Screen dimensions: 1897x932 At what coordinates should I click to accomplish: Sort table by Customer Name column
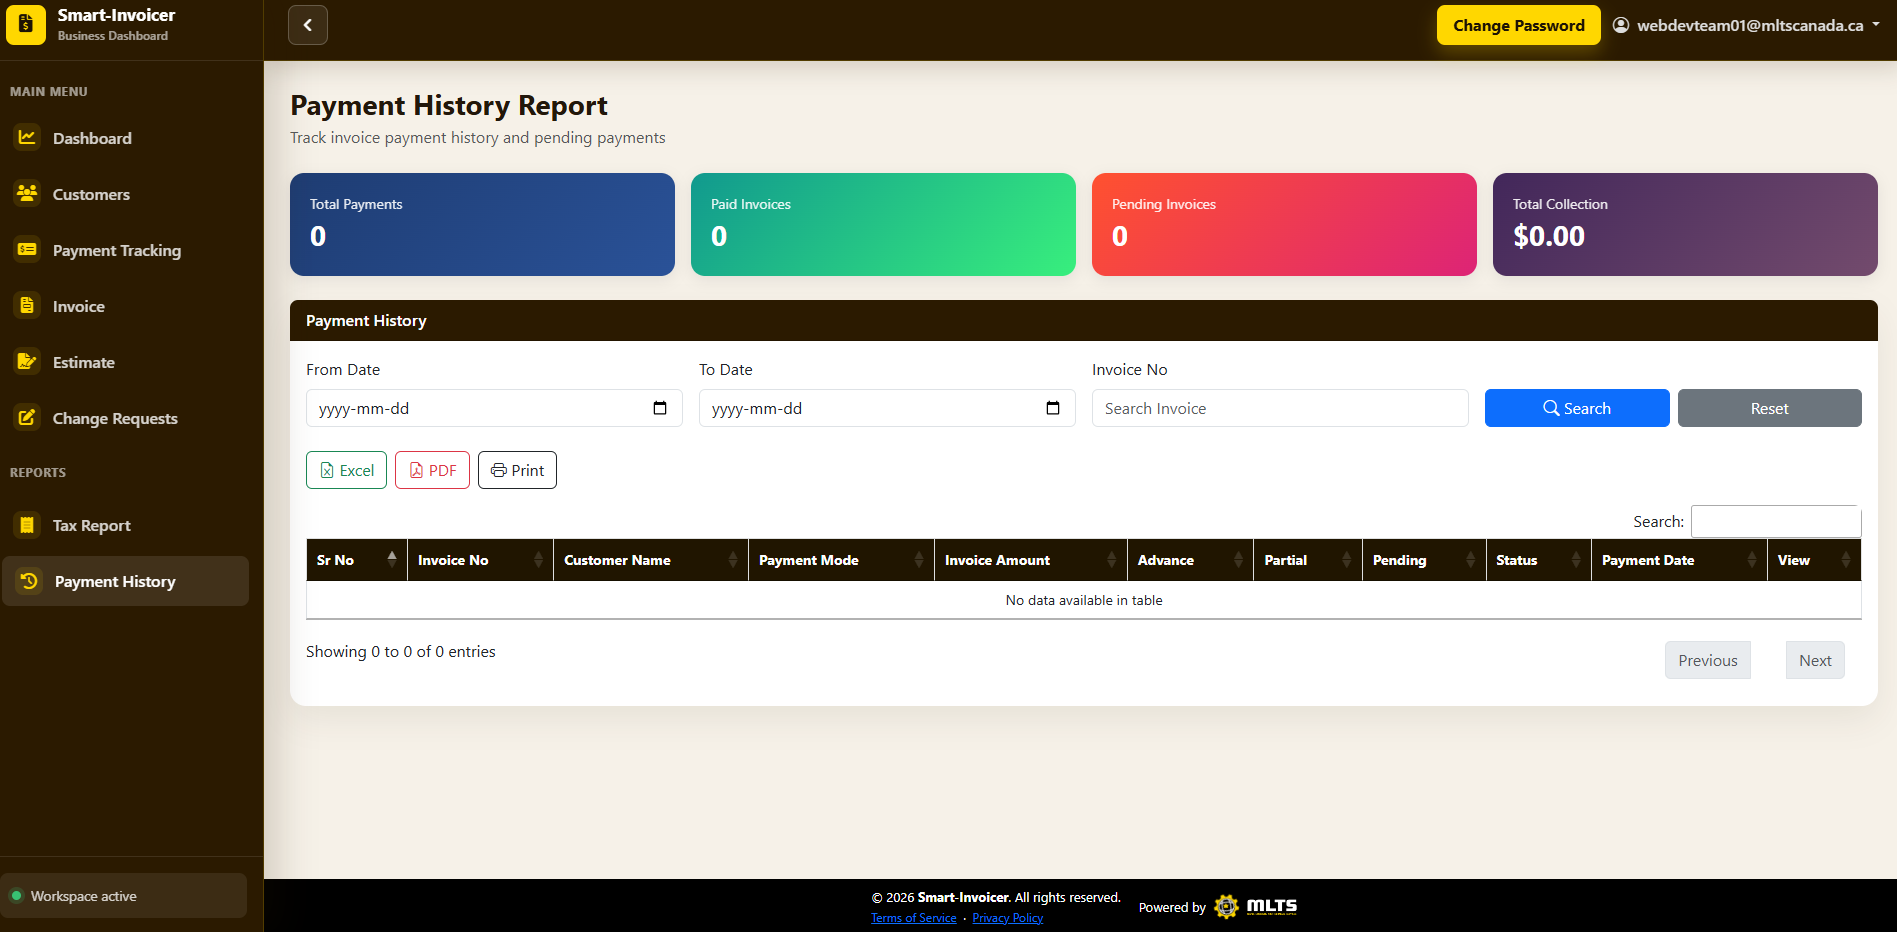click(x=650, y=560)
